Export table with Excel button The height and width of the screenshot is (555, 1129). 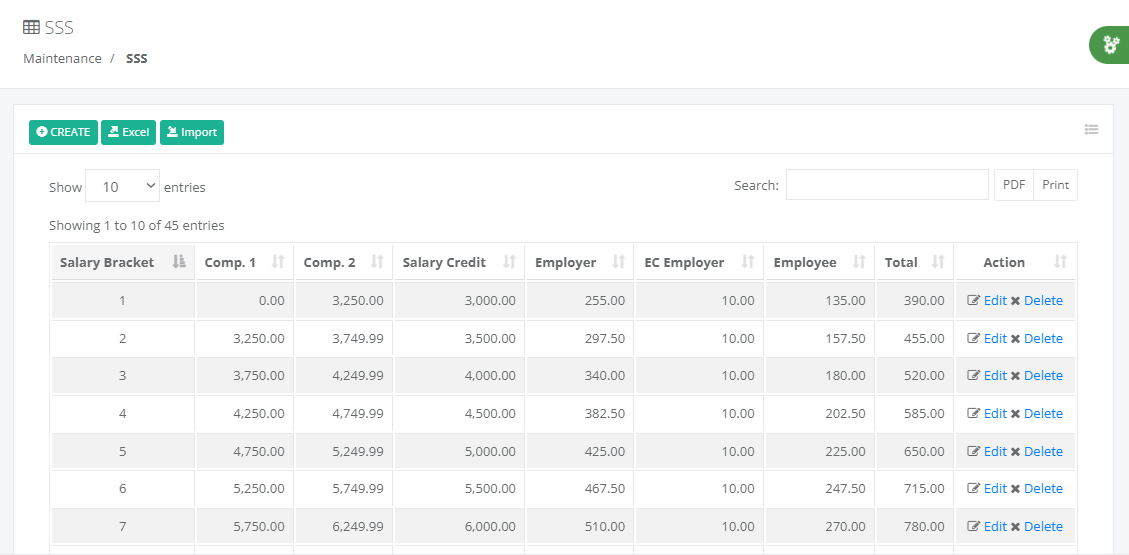pyautogui.click(x=128, y=132)
